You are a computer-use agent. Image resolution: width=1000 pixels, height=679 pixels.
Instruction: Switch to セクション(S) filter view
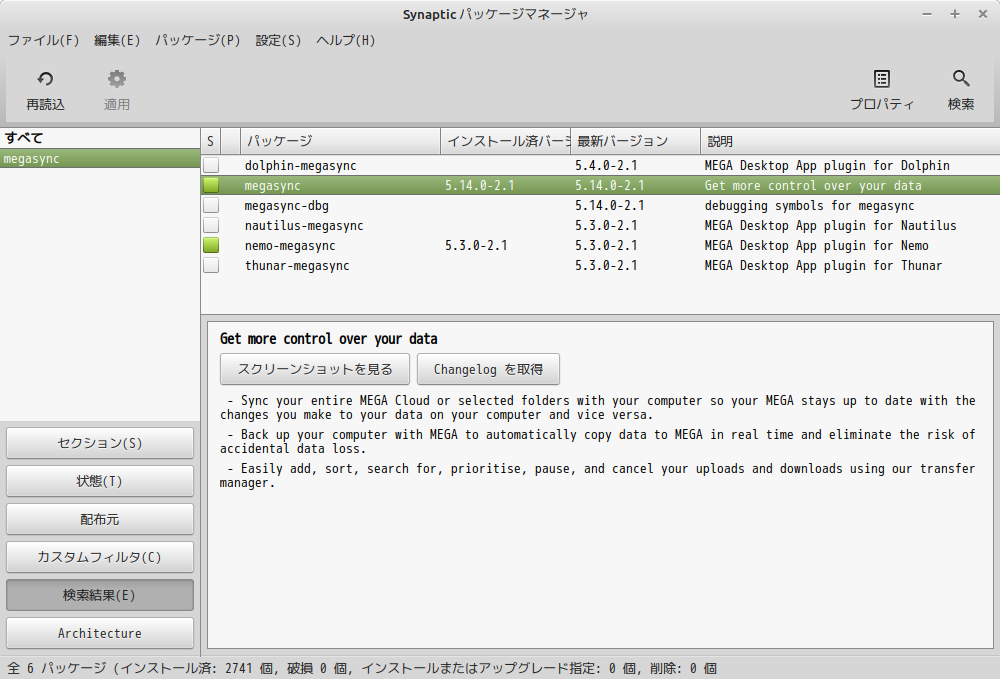[x=100, y=443]
